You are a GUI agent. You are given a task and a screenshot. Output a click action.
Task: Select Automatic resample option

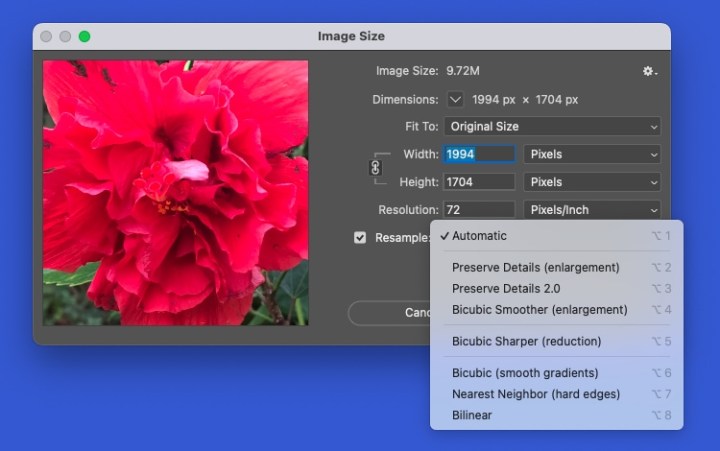pos(479,236)
